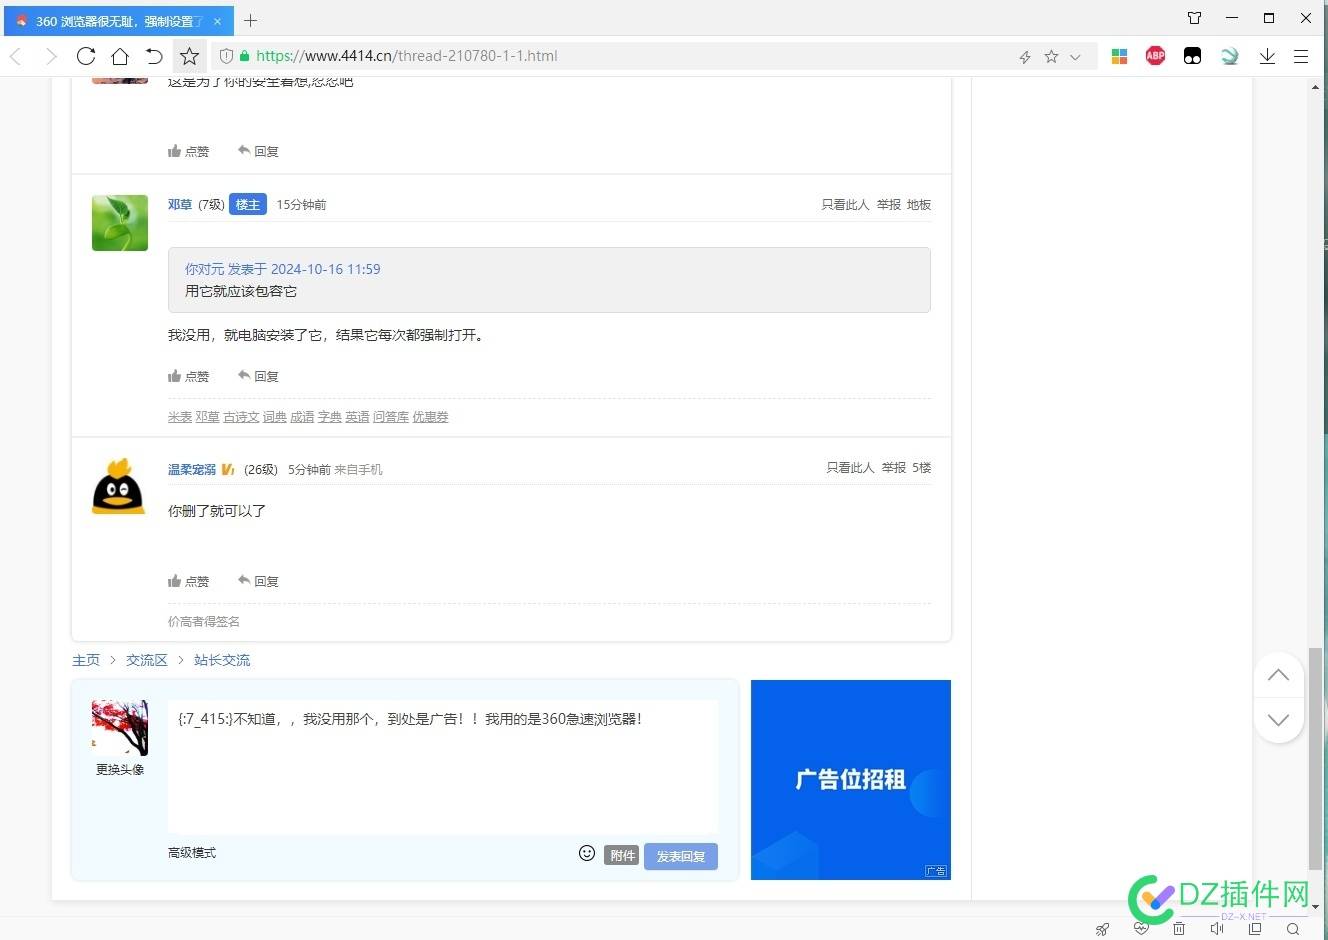This screenshot has width=1328, height=940.
Task: Click the black Tampermonkey extension icon
Action: pyautogui.click(x=1192, y=56)
